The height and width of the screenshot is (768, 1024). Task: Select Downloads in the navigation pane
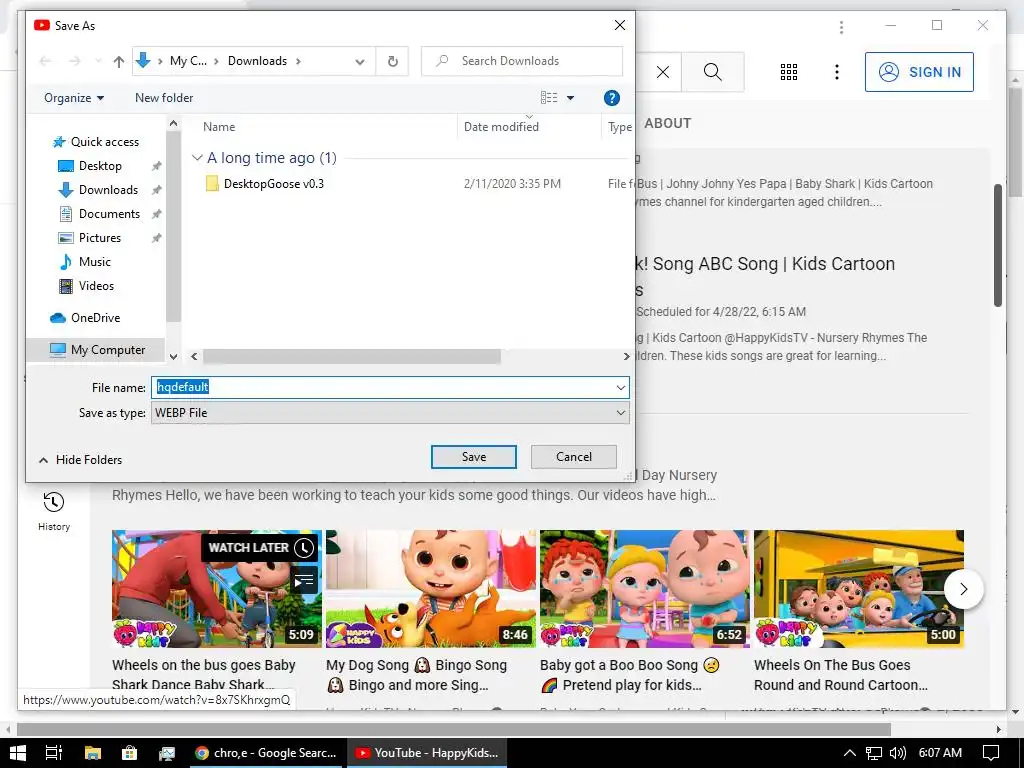click(x=108, y=190)
